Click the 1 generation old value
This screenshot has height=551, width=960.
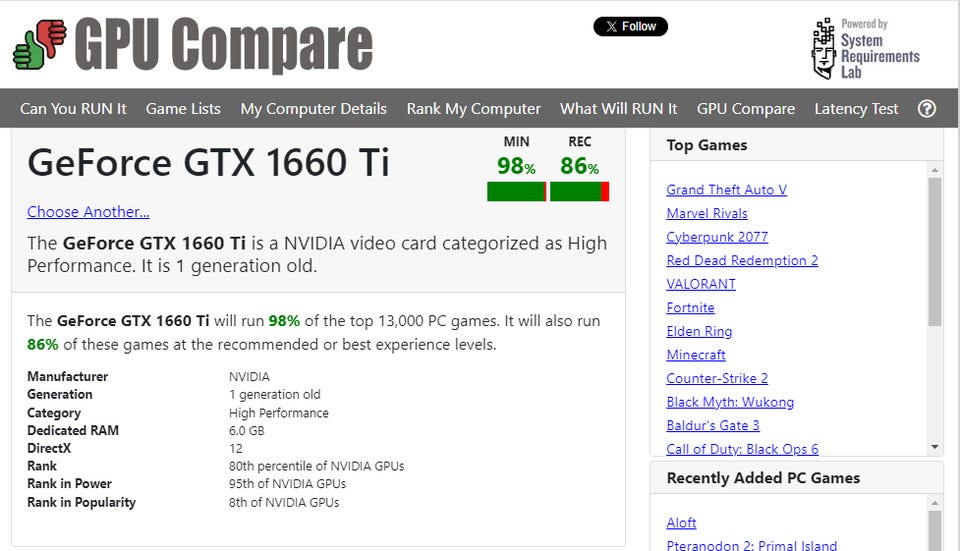click(275, 394)
